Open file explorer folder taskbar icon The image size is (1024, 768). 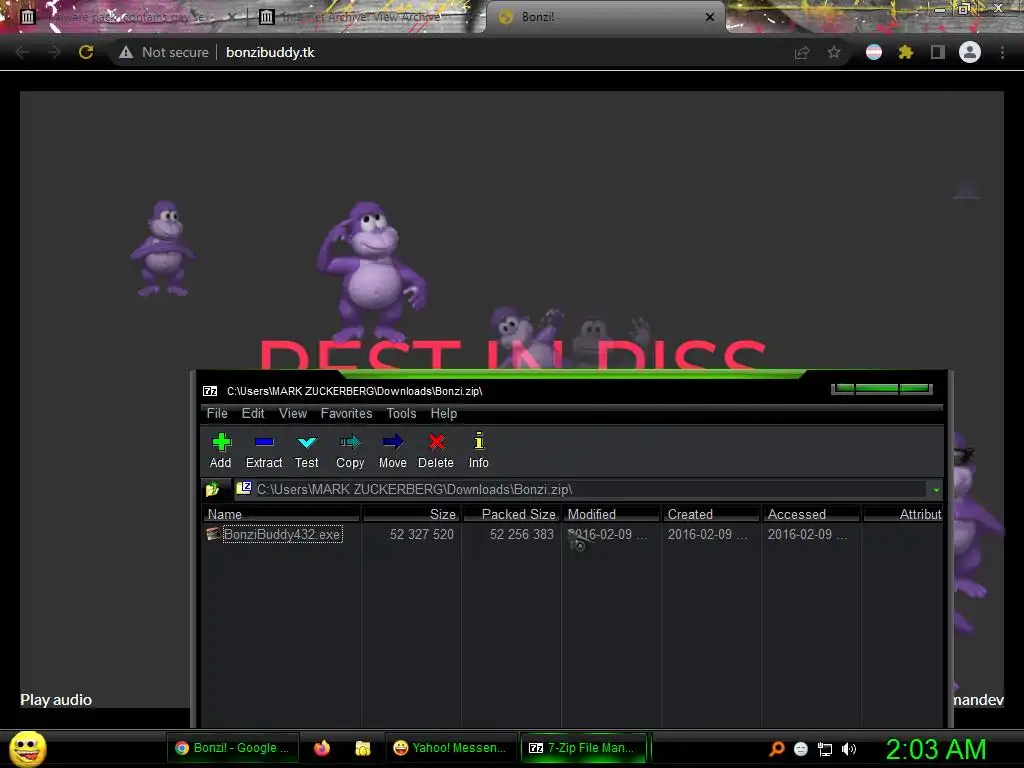pos(362,748)
